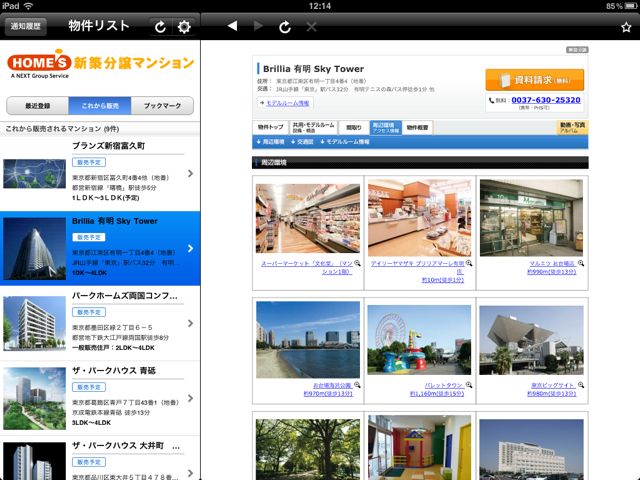
Task: Open the 物件概要 tab
Action: coord(417,127)
